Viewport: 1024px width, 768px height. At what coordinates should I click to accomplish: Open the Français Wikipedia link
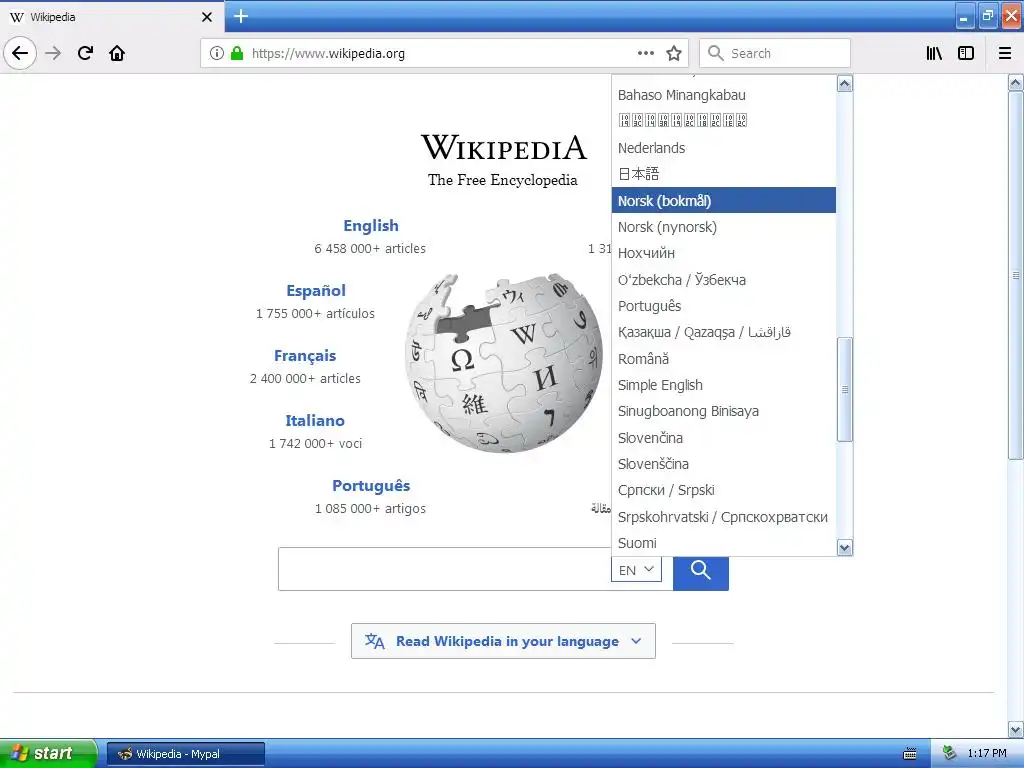(305, 356)
